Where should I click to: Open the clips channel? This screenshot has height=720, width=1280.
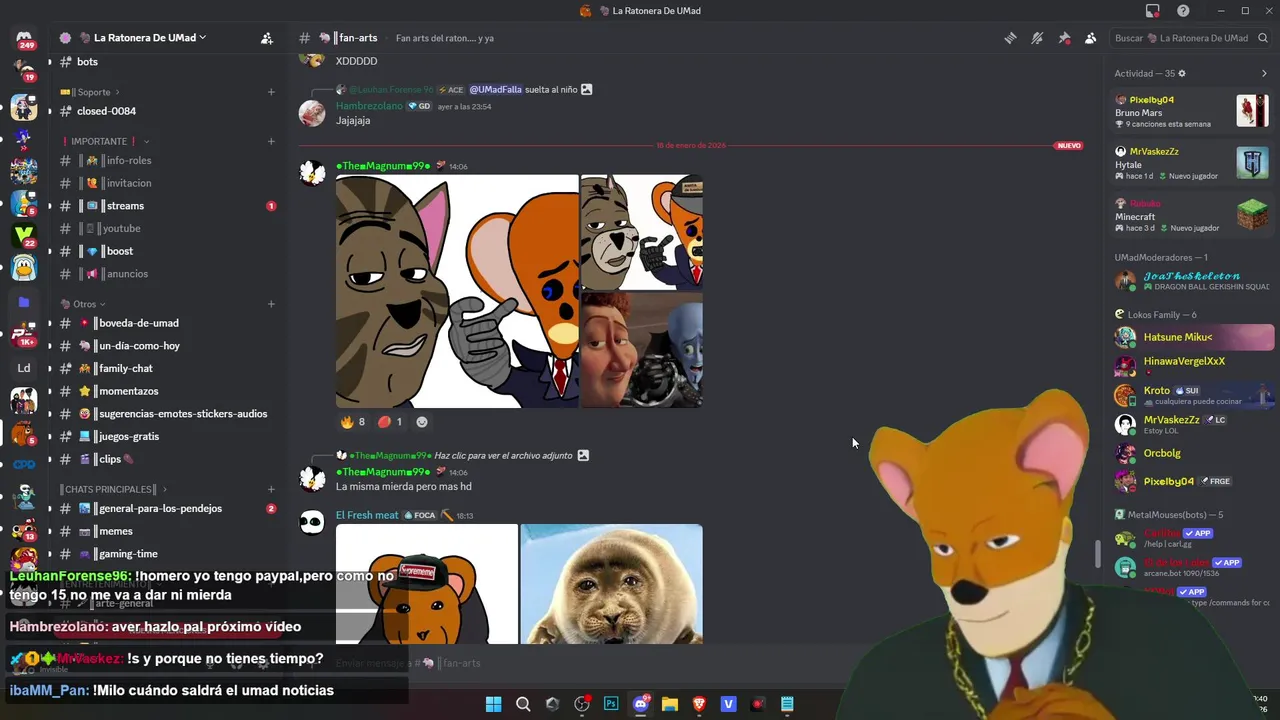tap(168, 459)
